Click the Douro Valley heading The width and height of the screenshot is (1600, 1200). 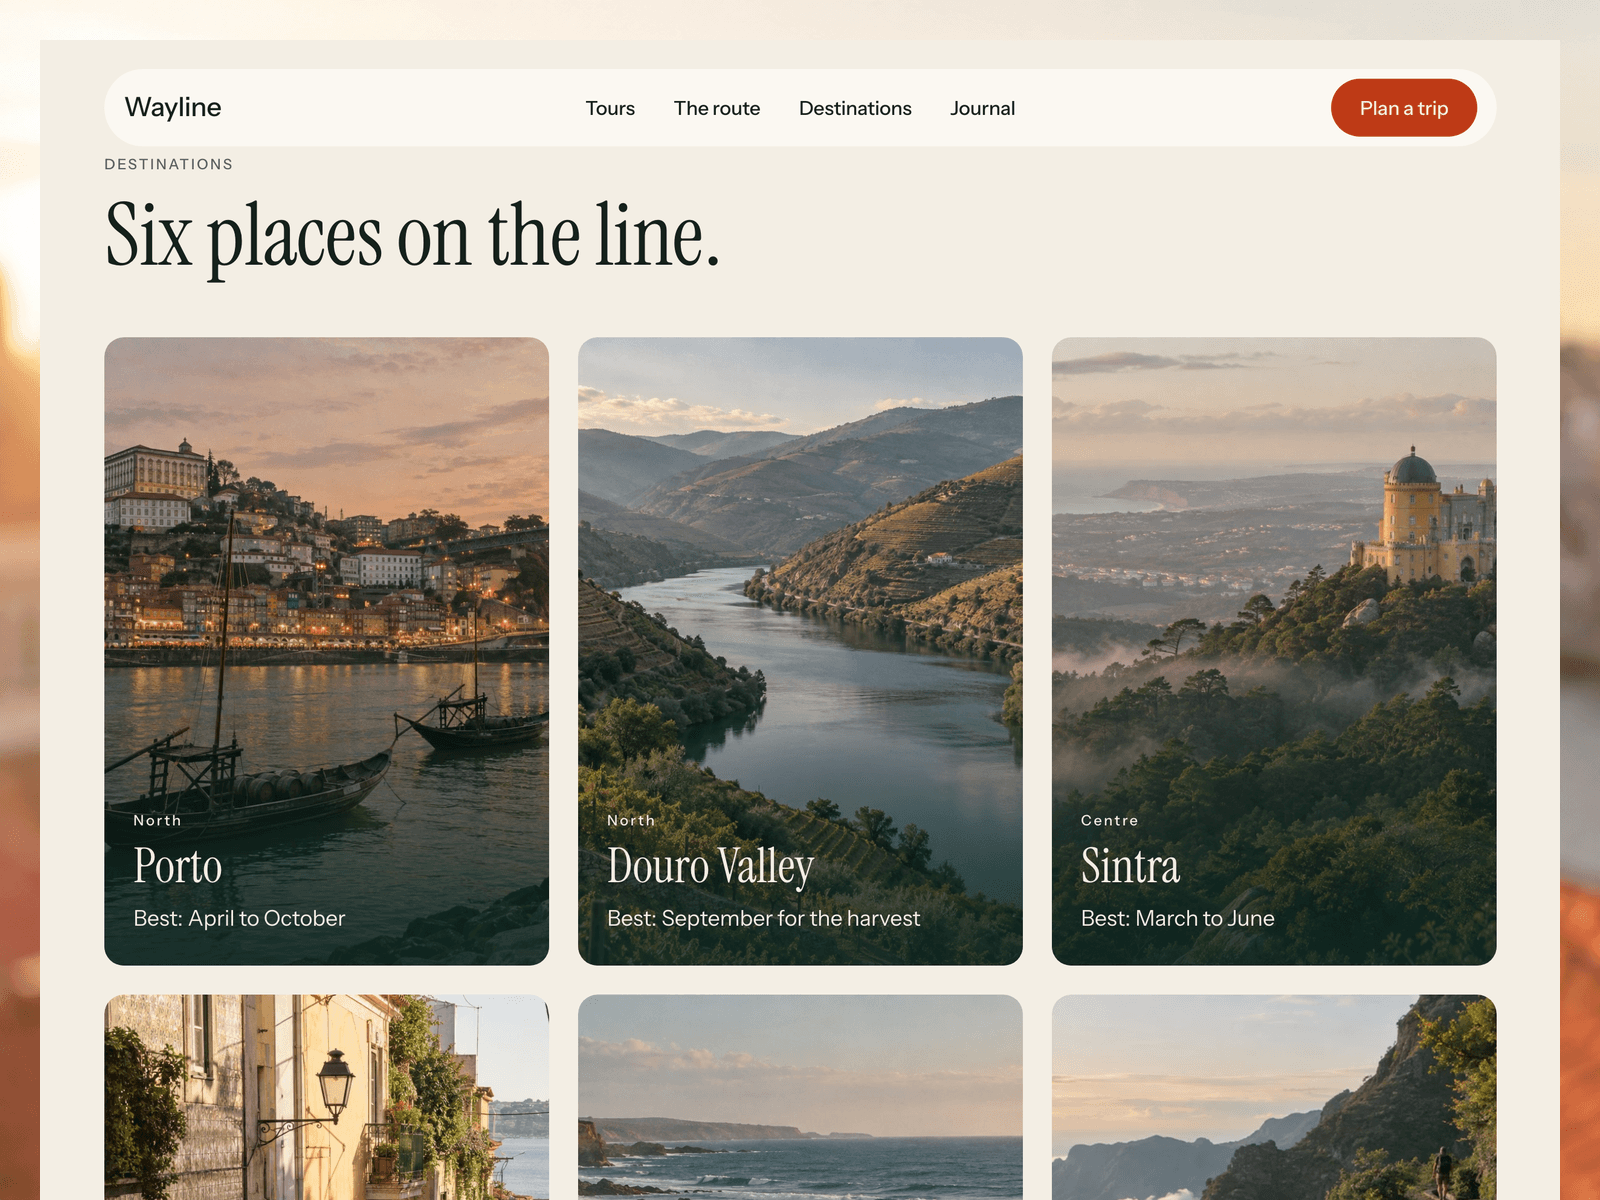pyautogui.click(x=711, y=867)
